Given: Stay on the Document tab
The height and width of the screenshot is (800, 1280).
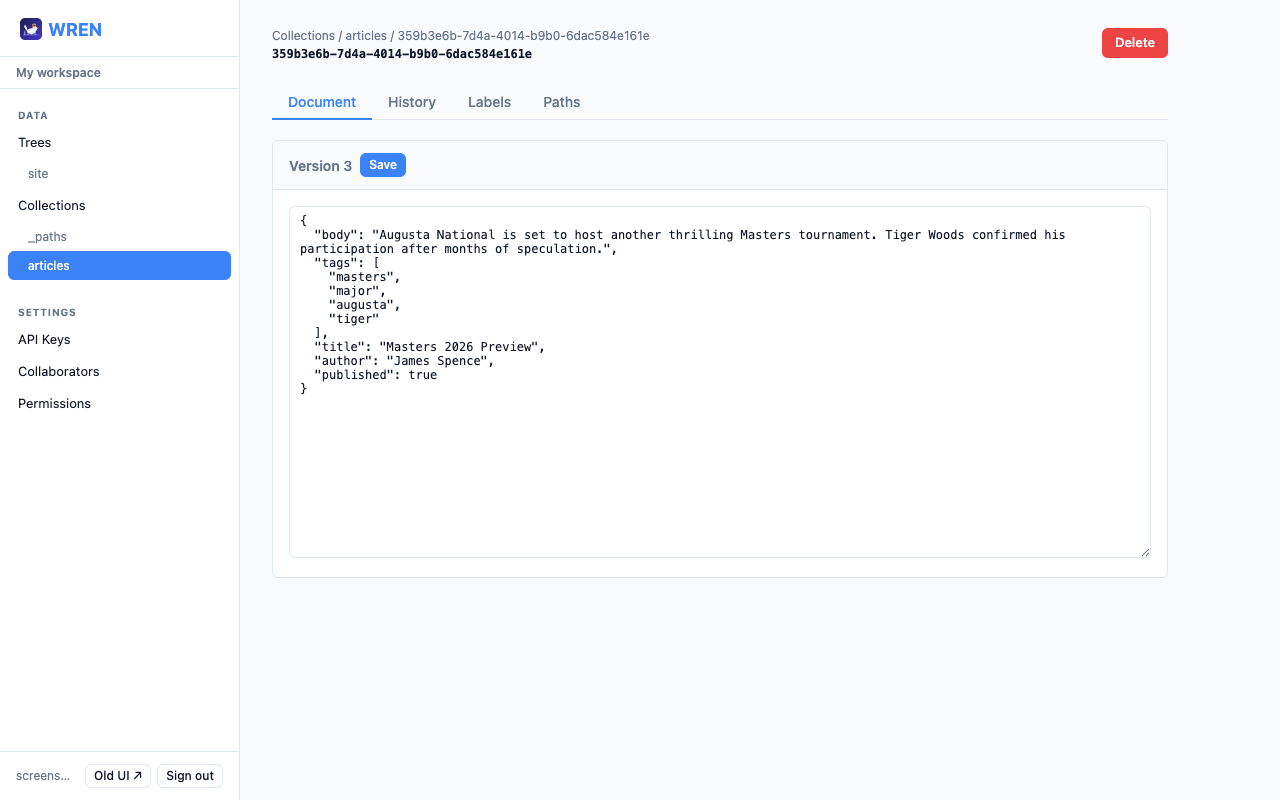Looking at the screenshot, I should (321, 102).
